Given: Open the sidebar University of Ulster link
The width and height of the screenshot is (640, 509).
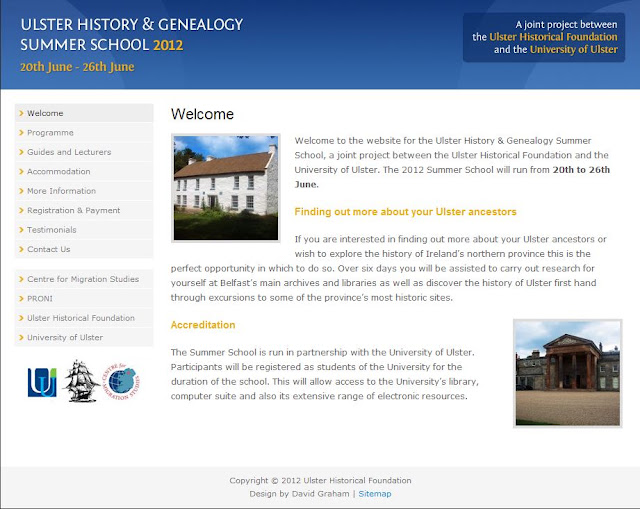Looking at the screenshot, I should coord(84,338).
